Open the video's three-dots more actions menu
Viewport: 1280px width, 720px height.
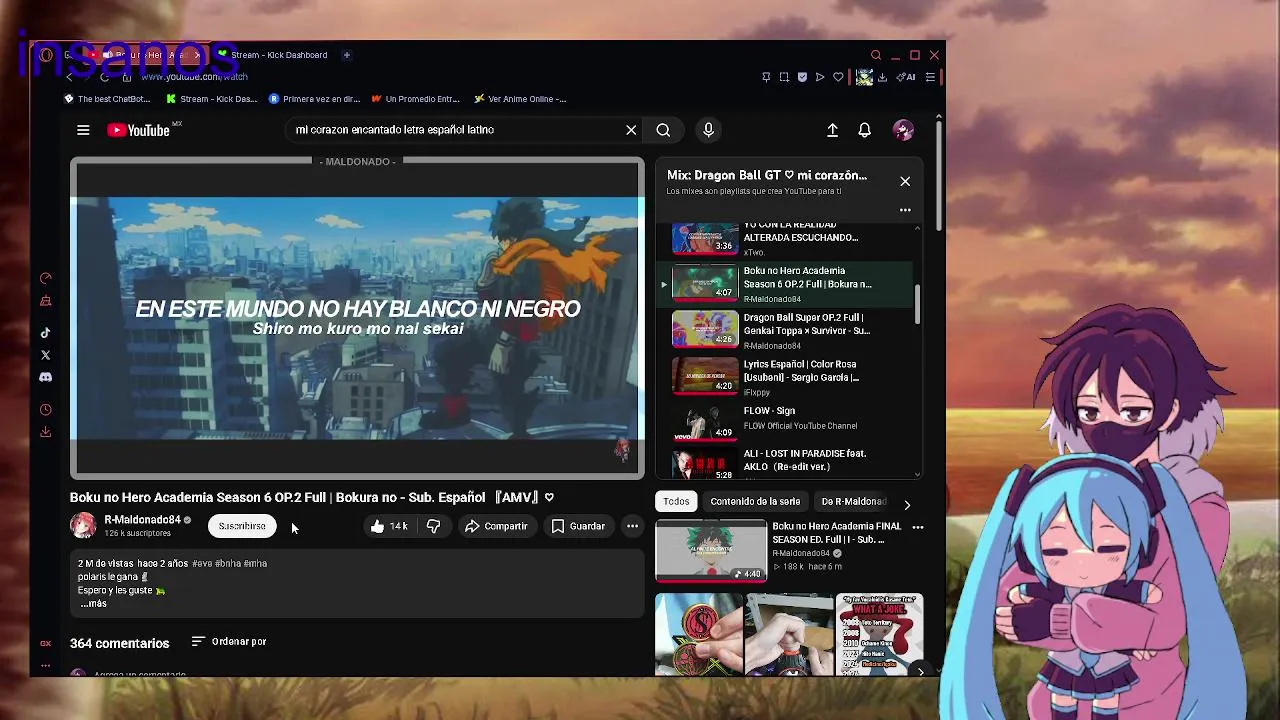(632, 526)
